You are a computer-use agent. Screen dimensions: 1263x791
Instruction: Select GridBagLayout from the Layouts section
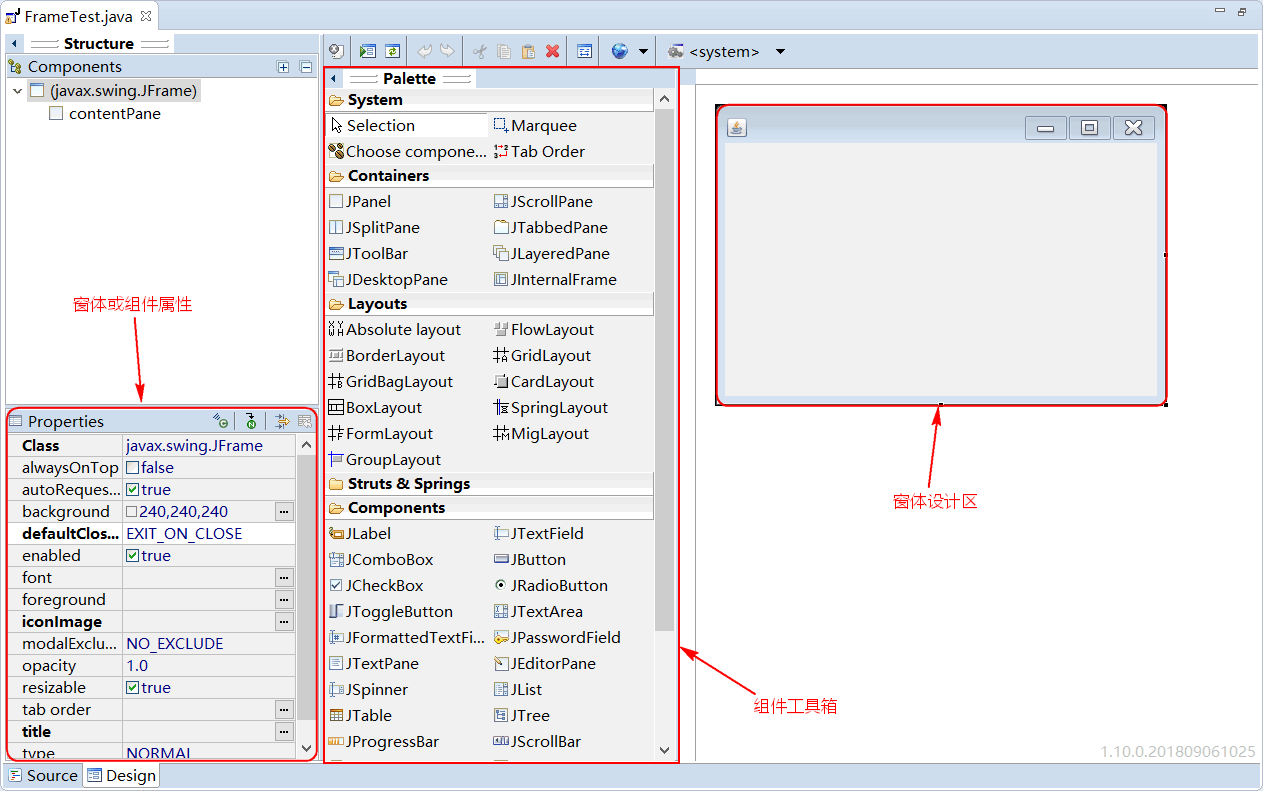point(398,381)
